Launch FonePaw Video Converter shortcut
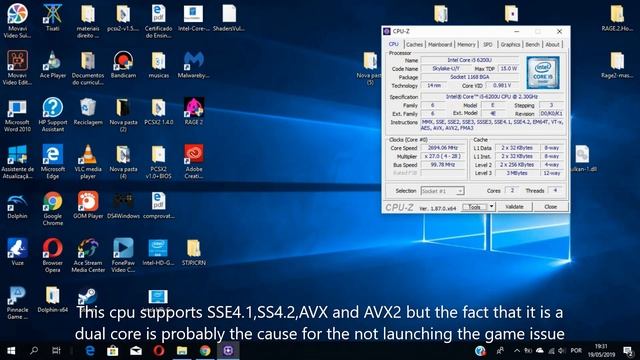 click(x=123, y=255)
